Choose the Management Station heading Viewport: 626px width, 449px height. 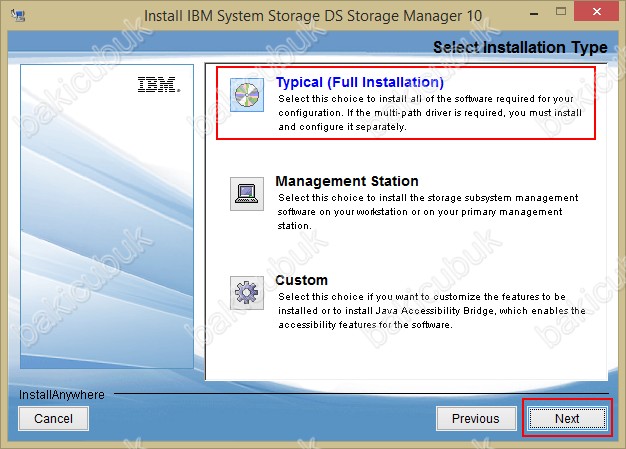click(x=347, y=181)
